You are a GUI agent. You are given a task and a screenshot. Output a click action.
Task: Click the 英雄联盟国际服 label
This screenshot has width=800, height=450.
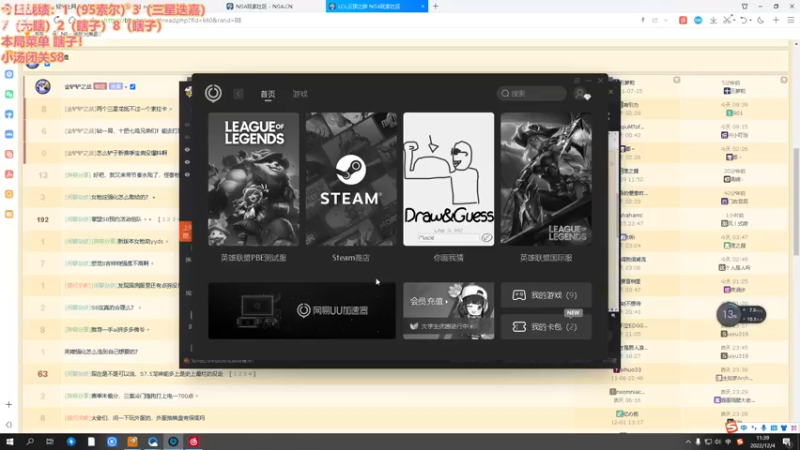point(546,258)
